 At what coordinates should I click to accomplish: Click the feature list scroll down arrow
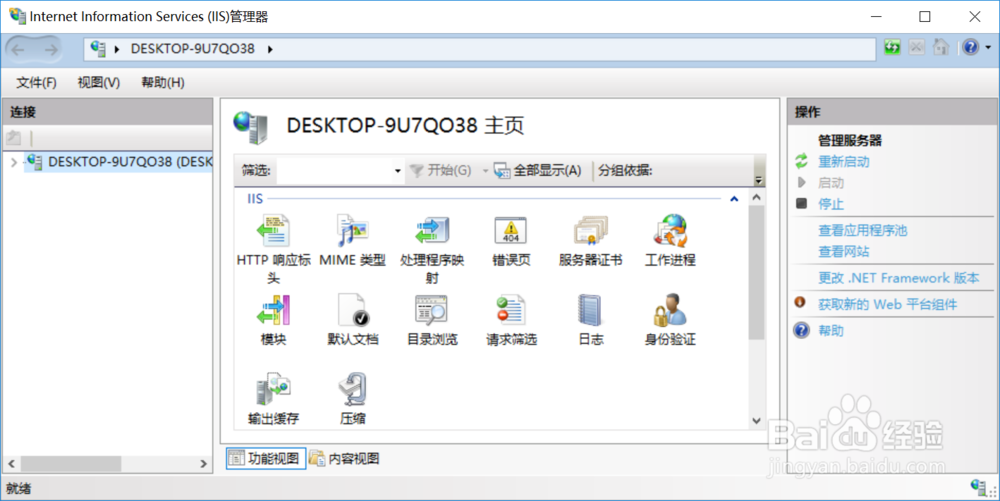pos(756,420)
